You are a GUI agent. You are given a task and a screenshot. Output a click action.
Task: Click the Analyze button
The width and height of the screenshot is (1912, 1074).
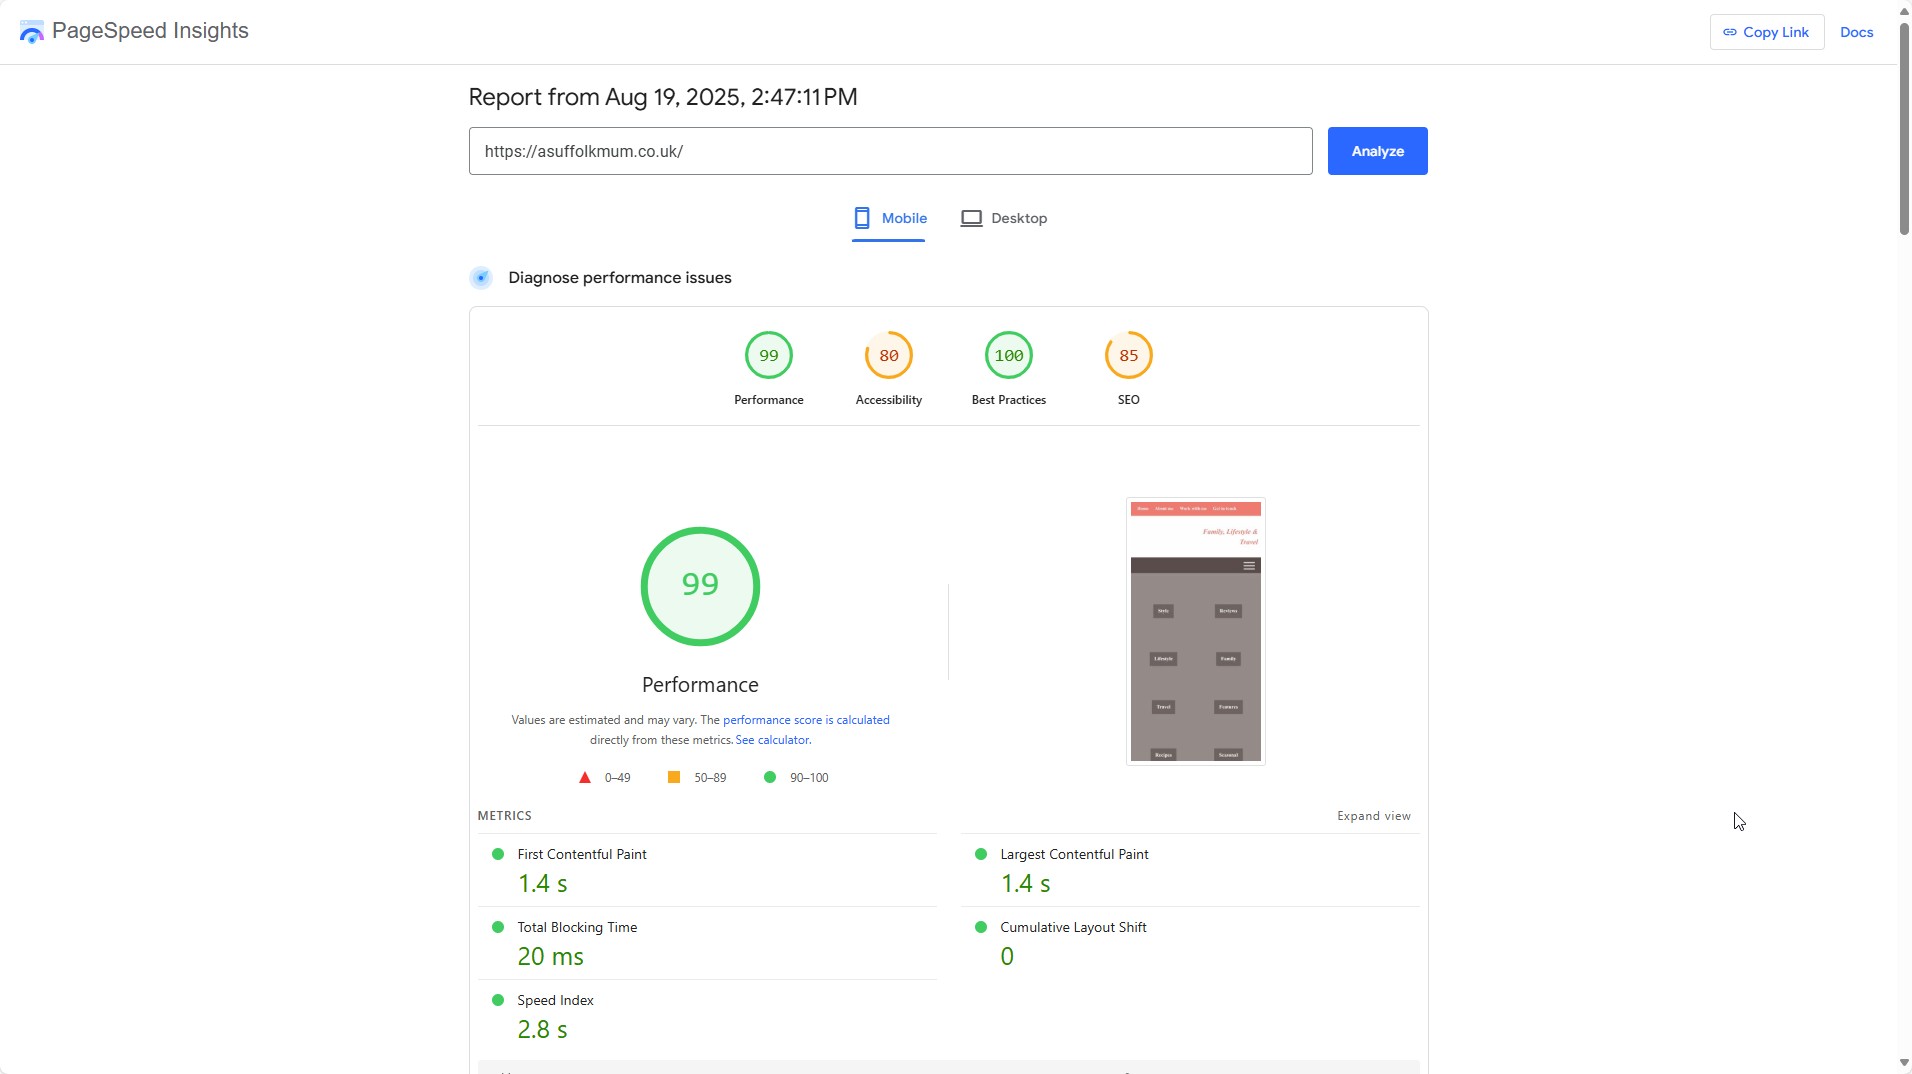pyautogui.click(x=1377, y=151)
